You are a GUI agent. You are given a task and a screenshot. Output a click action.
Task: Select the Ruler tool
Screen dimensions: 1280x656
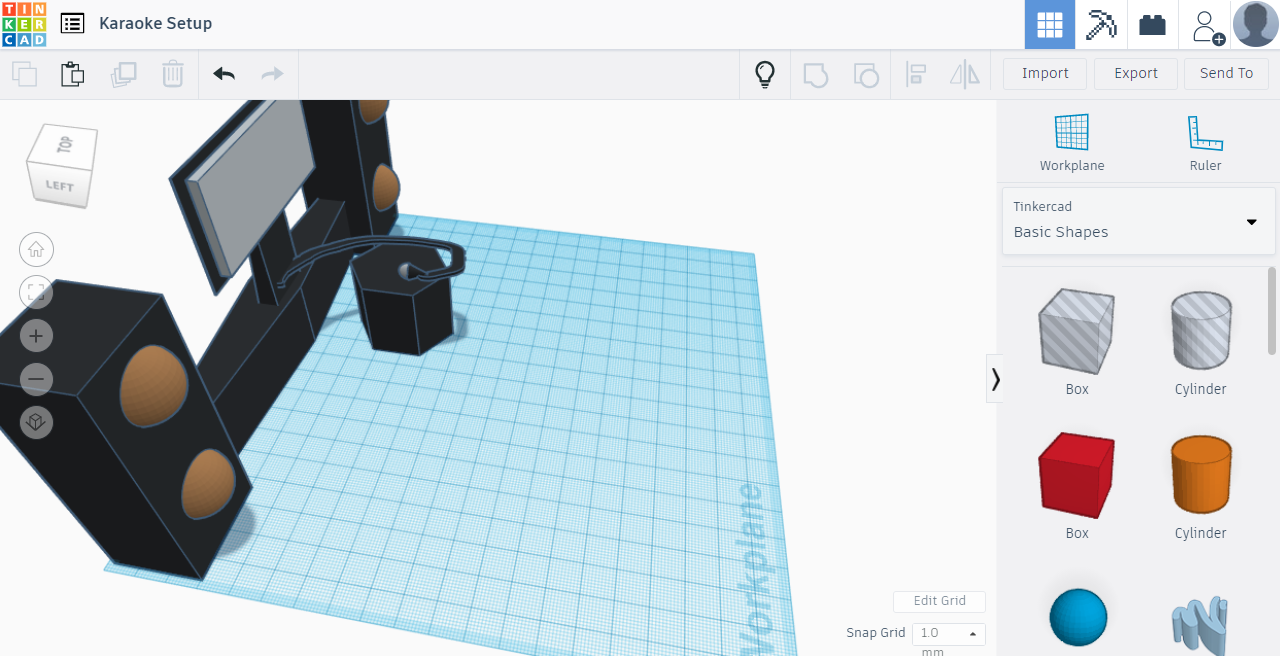1205,143
